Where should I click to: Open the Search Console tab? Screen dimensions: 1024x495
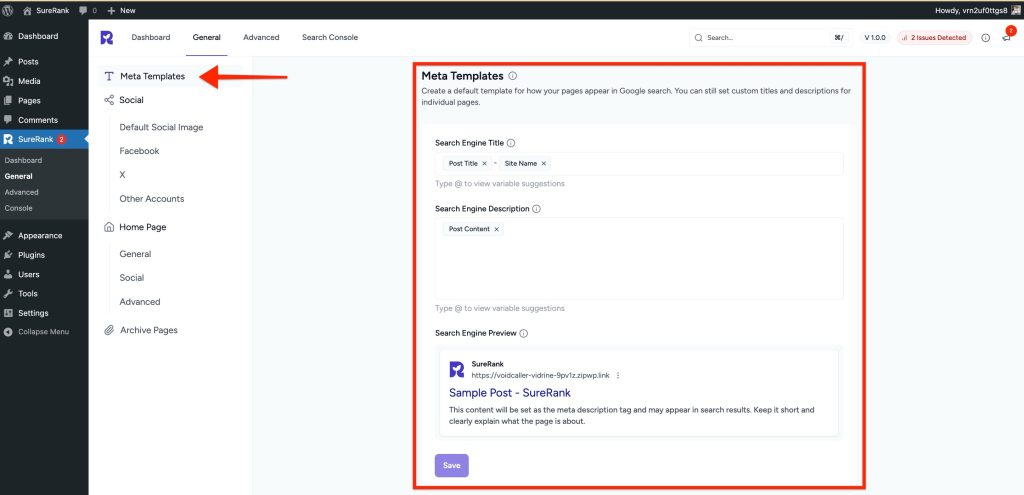click(x=330, y=38)
